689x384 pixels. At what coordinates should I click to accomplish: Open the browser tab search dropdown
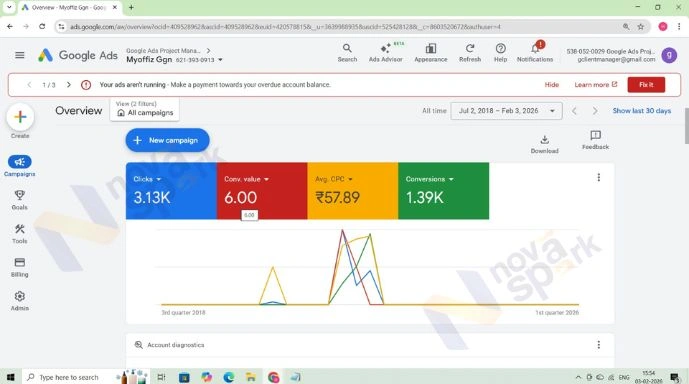9,7
